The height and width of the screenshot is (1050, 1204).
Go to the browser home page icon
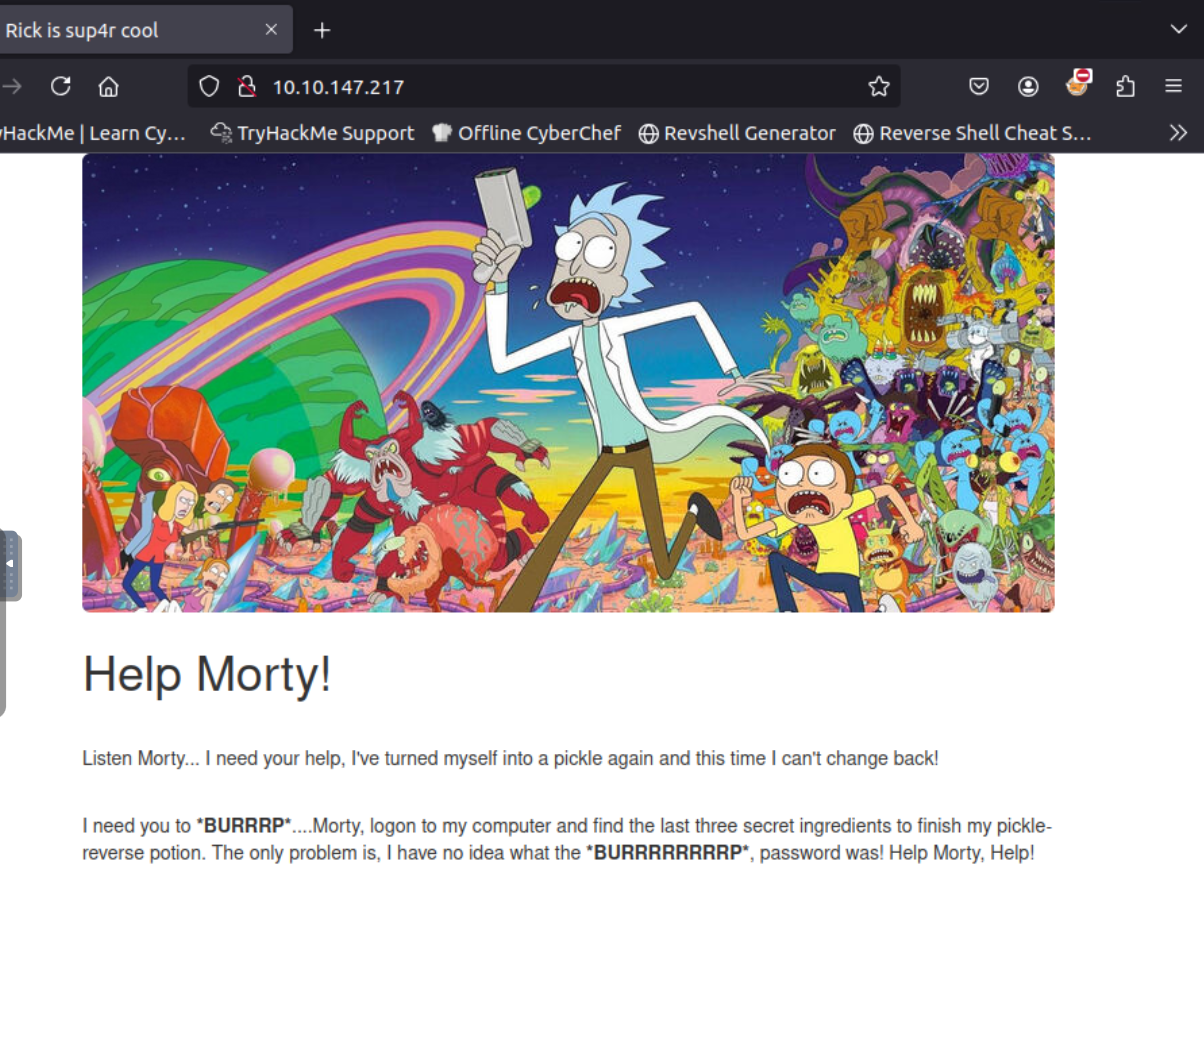pos(109,86)
